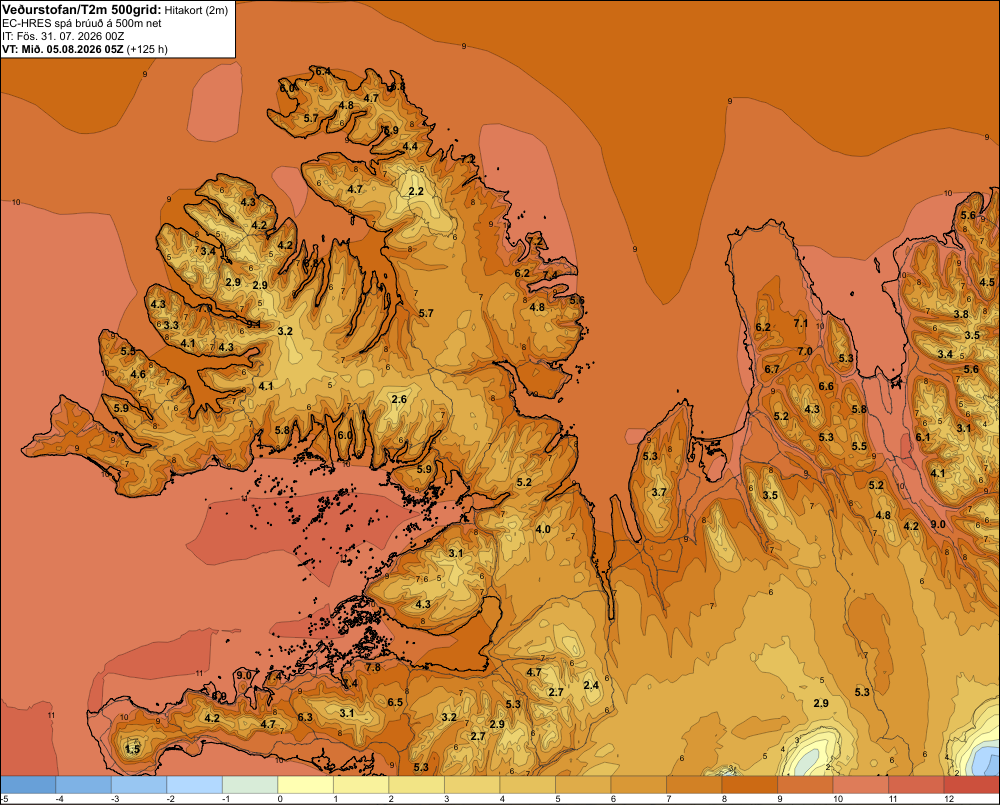Click the 2.2 temperature label on the map
1000x805 pixels.
click(x=416, y=191)
